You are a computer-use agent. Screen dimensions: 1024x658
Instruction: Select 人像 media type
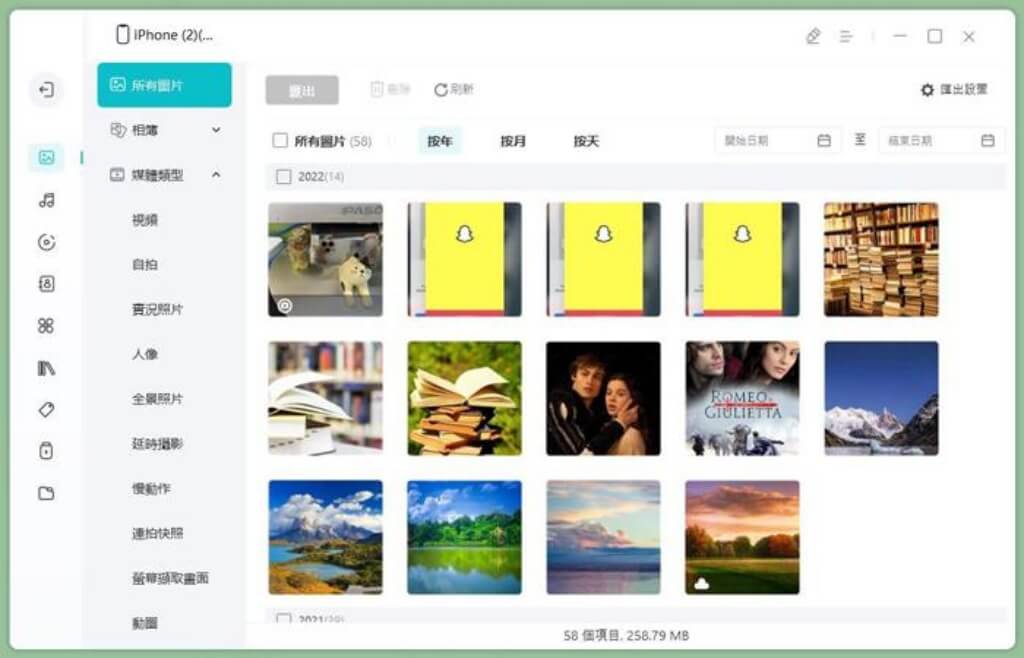point(145,354)
